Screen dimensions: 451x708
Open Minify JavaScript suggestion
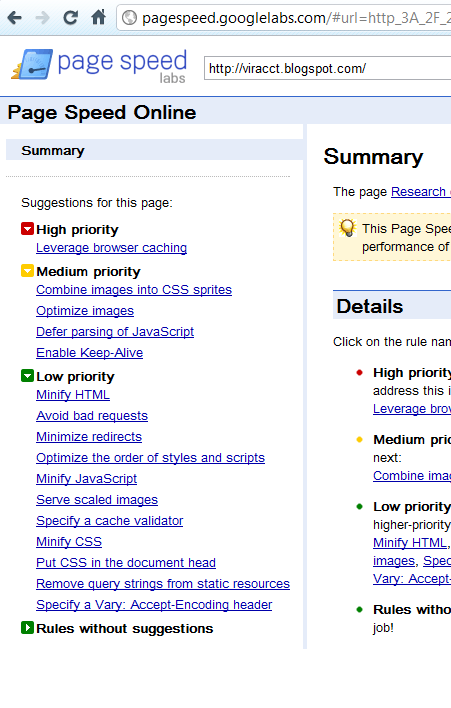pos(86,479)
